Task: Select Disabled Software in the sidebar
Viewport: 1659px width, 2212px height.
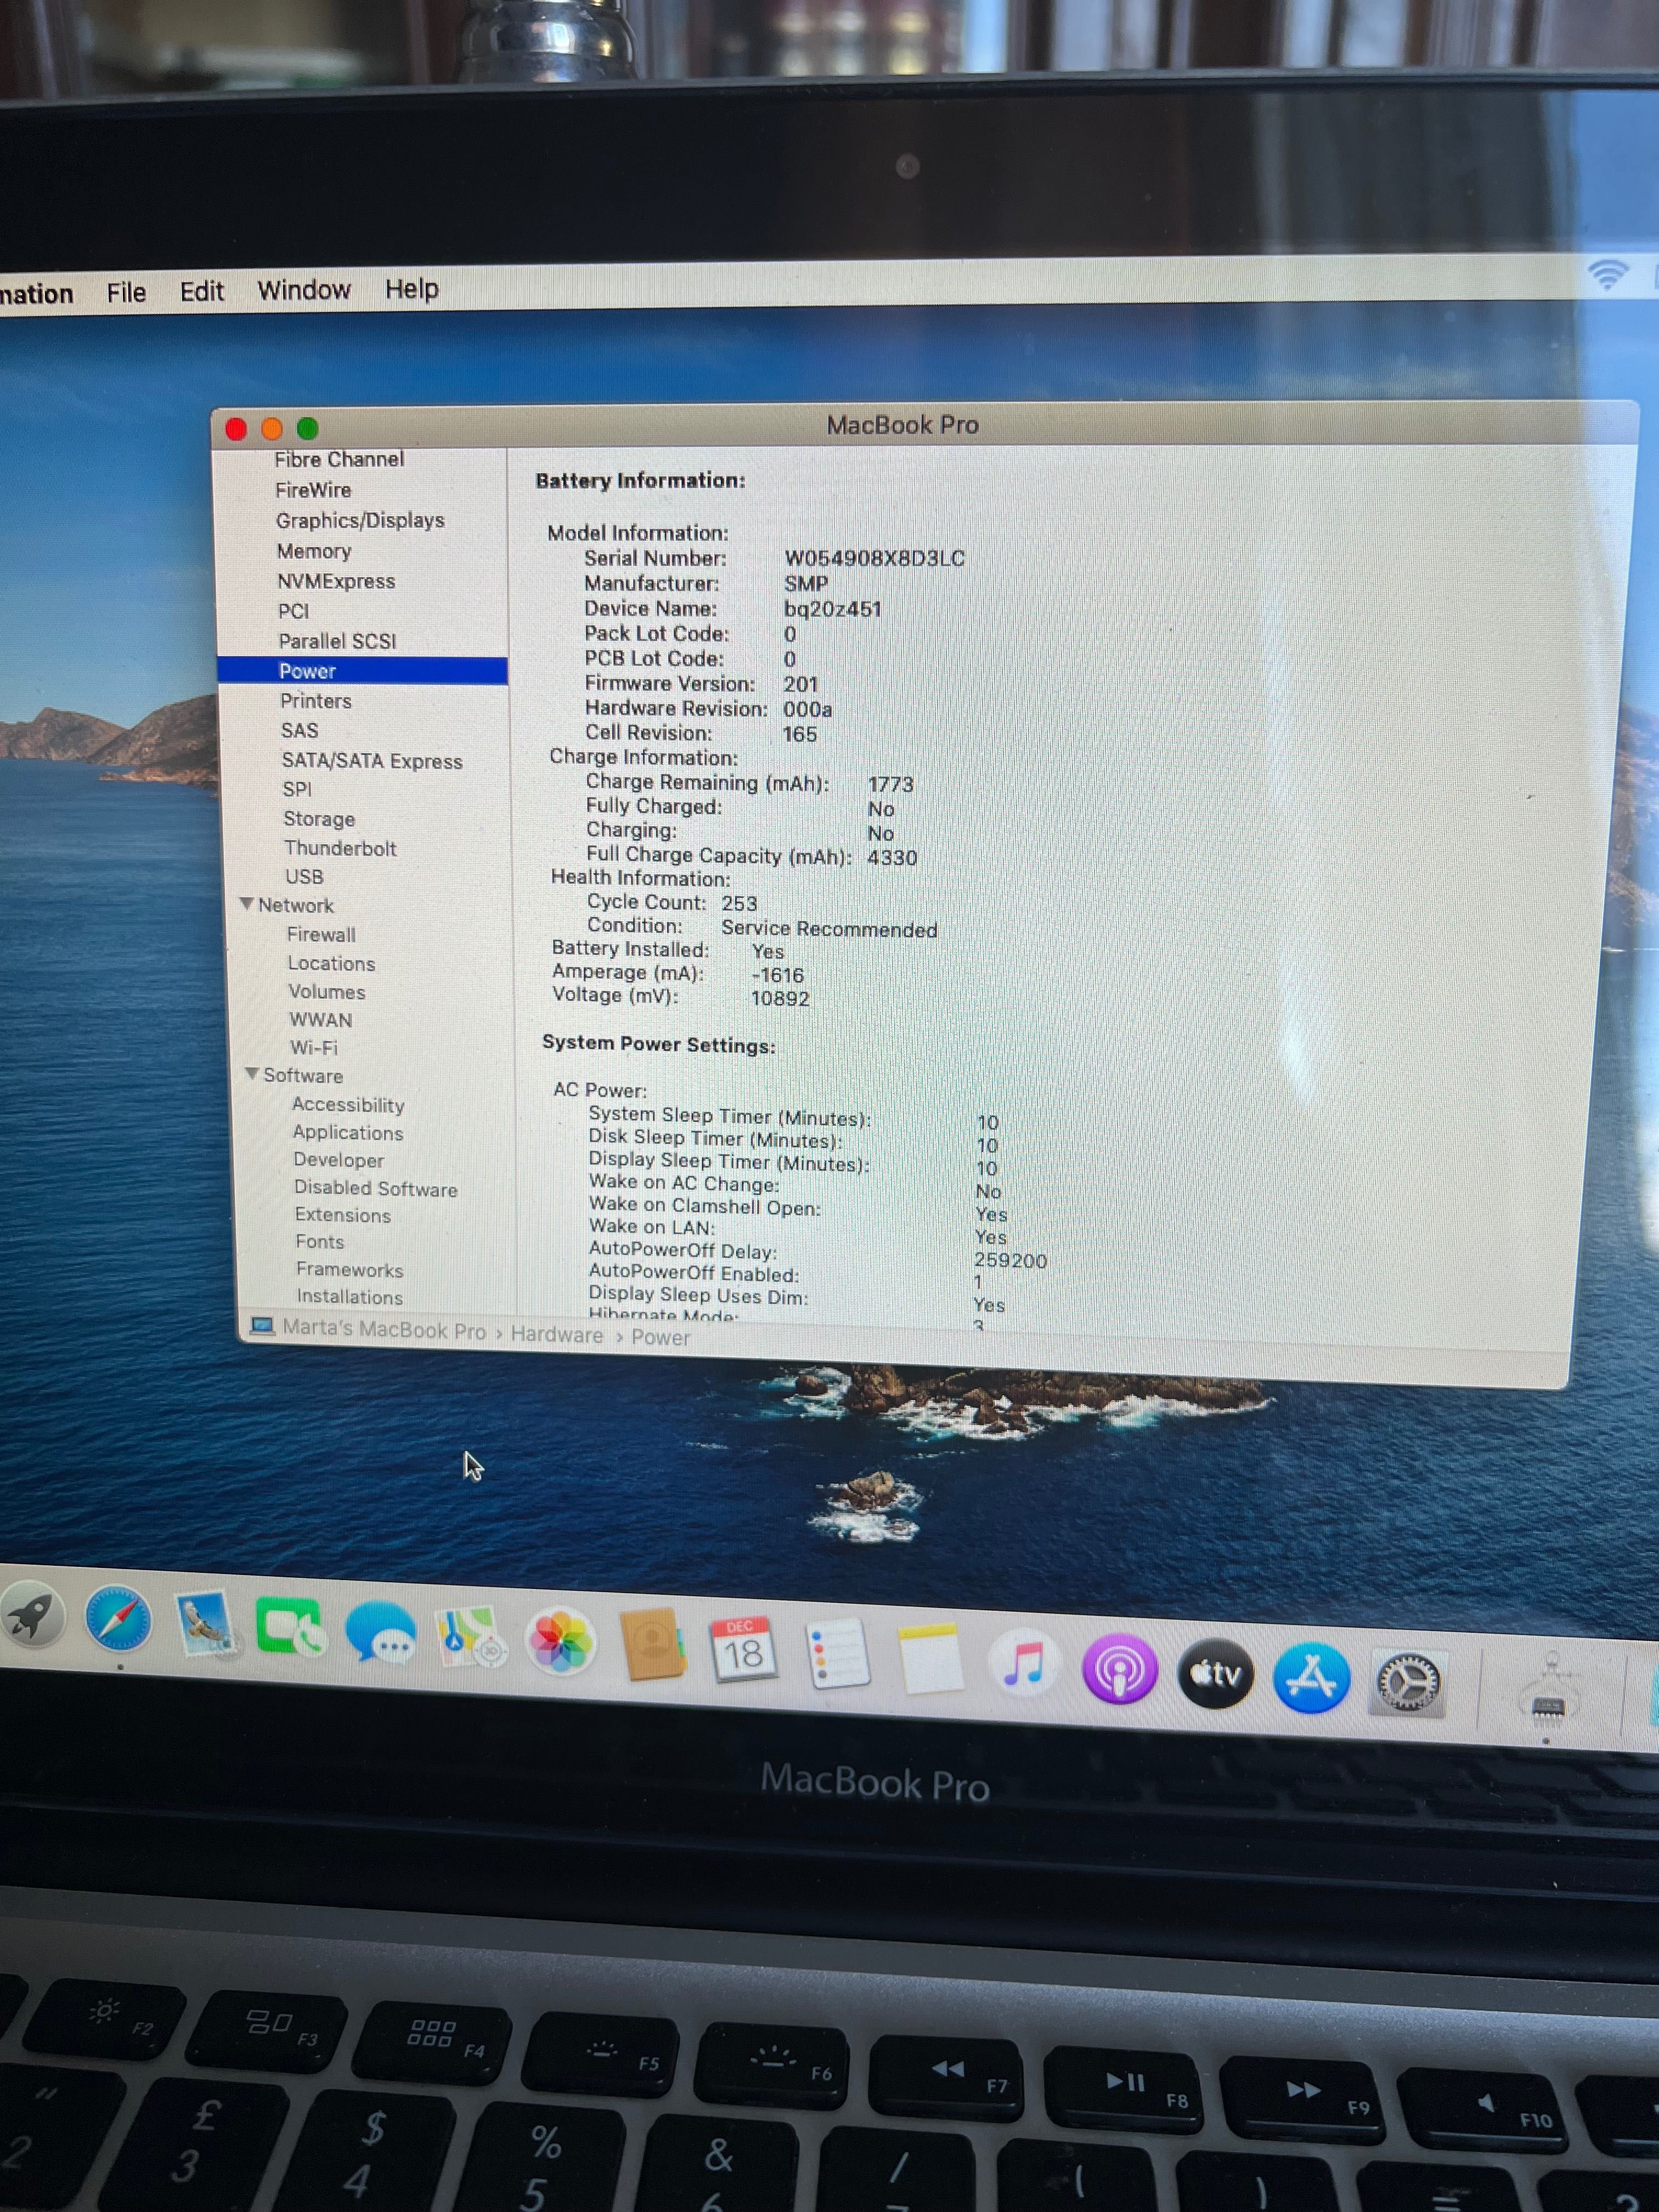Action: tap(376, 1189)
